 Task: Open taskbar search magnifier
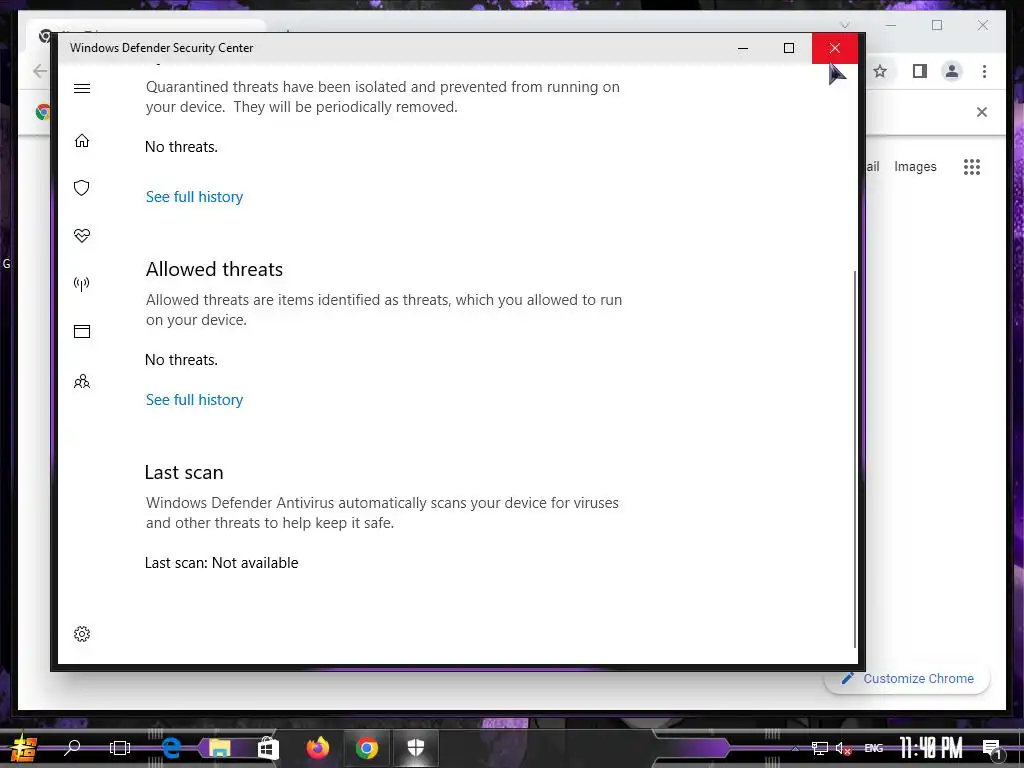coord(72,747)
